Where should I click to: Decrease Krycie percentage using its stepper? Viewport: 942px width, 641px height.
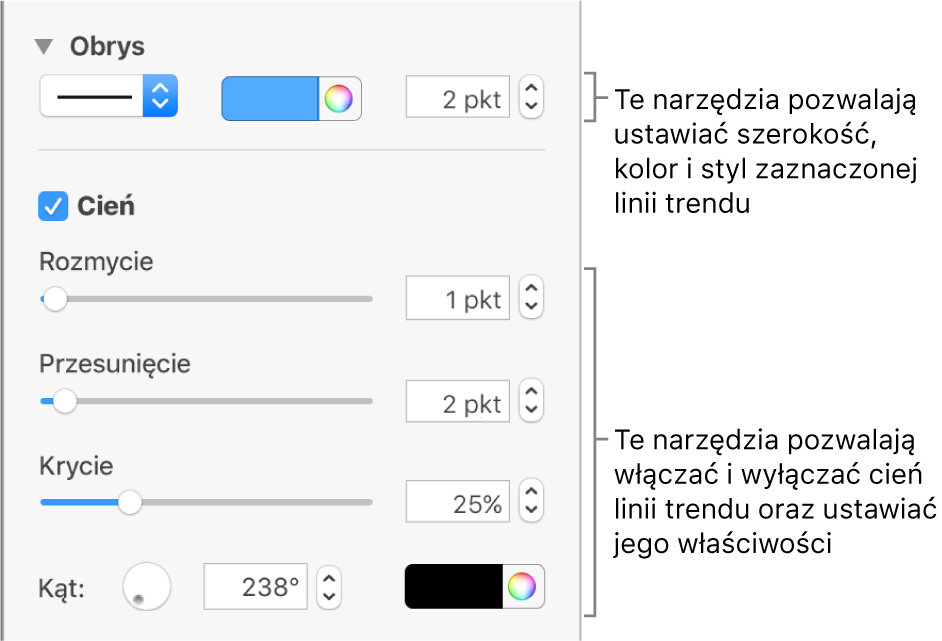[x=531, y=509]
